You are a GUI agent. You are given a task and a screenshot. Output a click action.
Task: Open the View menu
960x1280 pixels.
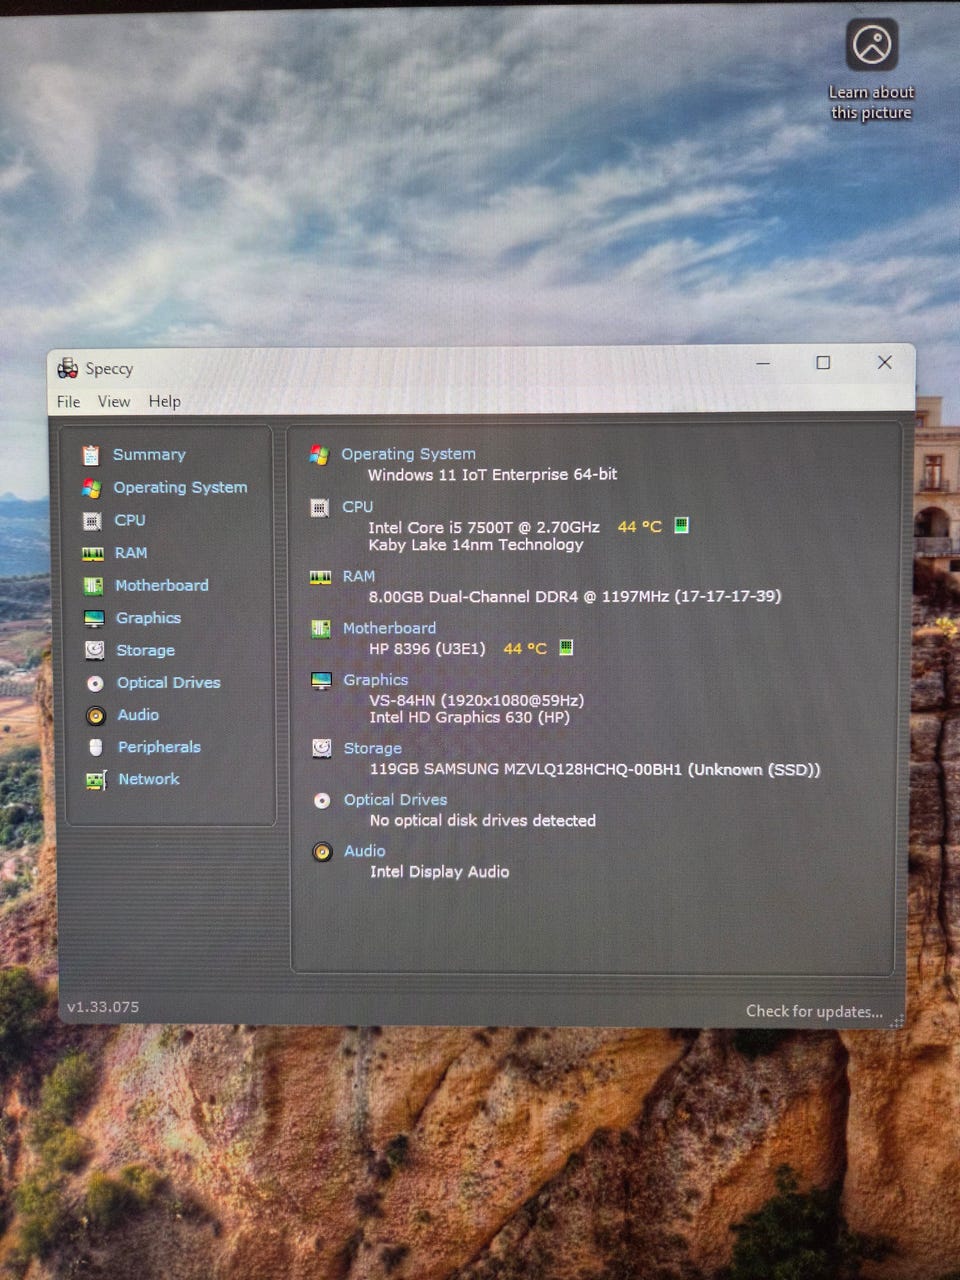tap(114, 401)
